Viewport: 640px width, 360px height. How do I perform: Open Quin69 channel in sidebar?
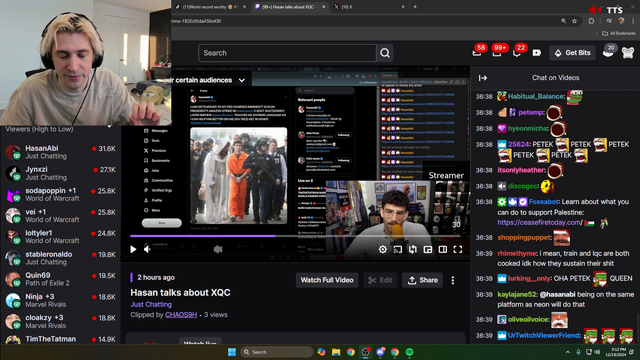pyautogui.click(x=60, y=280)
